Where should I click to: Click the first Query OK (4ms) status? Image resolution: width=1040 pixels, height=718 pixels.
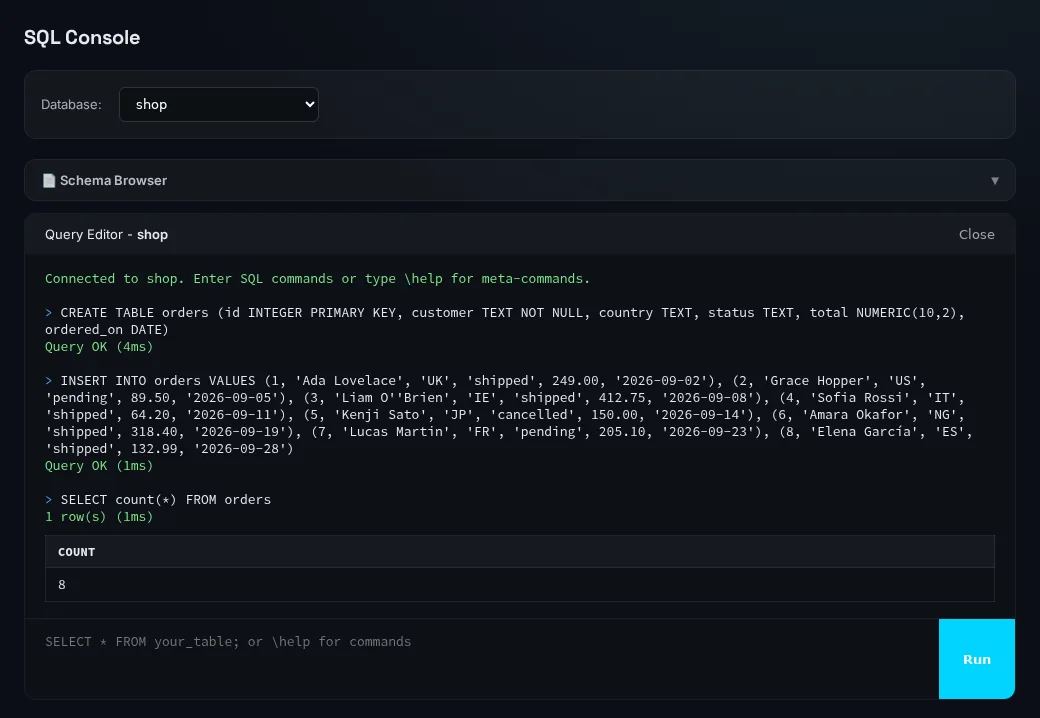click(x=99, y=346)
